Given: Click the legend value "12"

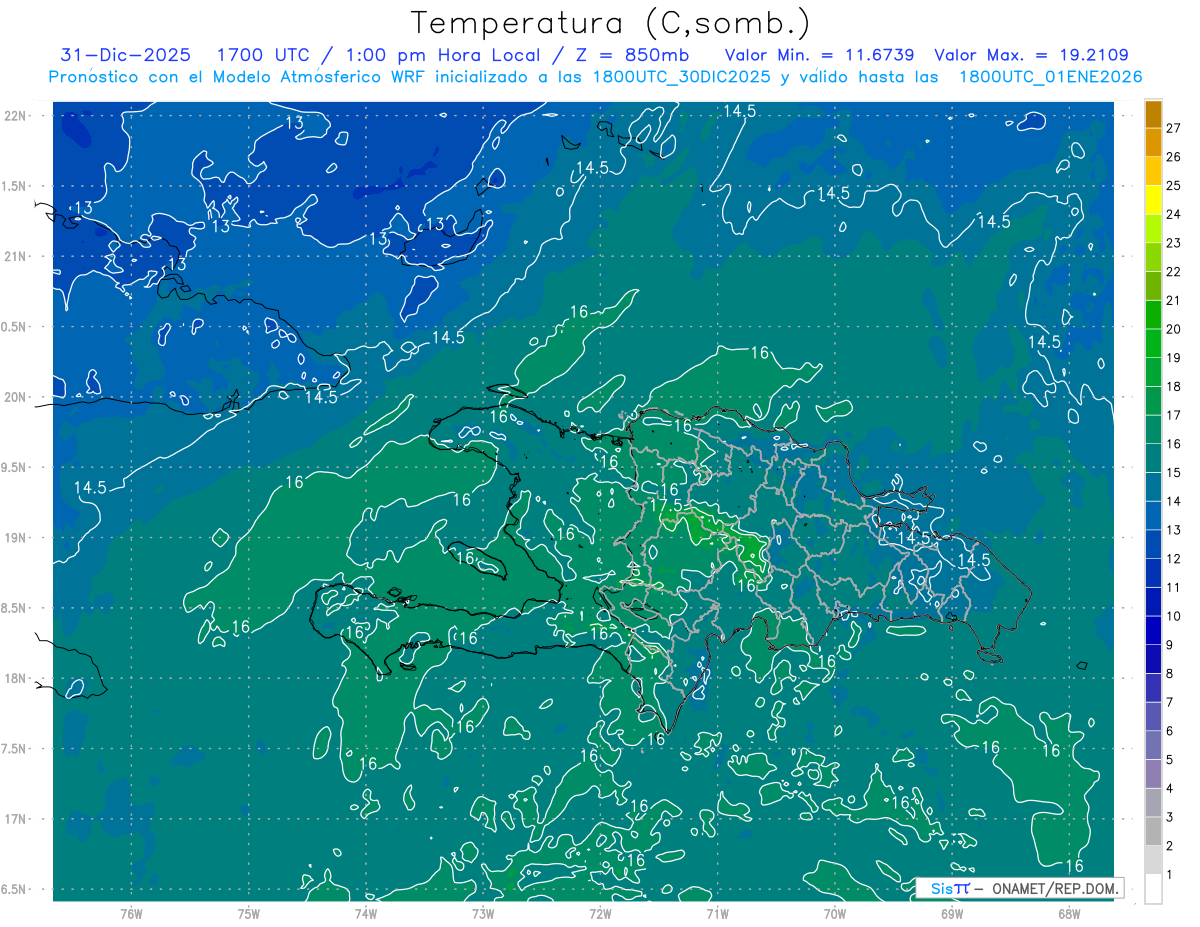Looking at the screenshot, I should [1174, 558].
